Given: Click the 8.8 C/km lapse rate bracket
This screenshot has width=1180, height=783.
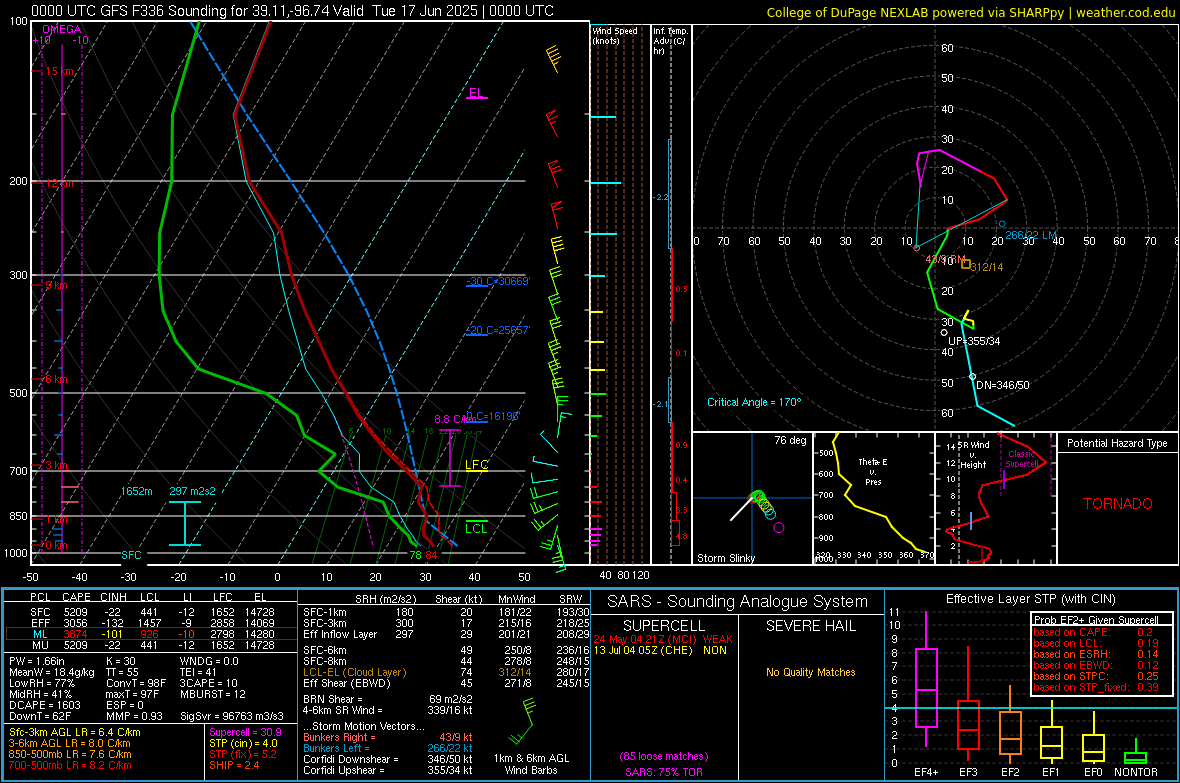Looking at the screenshot, I should coord(450,458).
